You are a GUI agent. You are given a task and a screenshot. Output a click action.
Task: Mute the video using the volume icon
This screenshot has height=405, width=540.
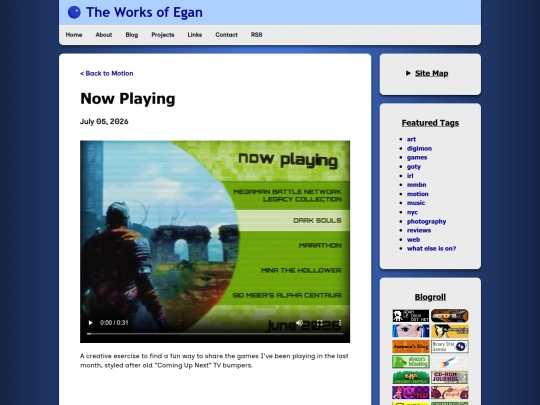[x=299, y=323]
